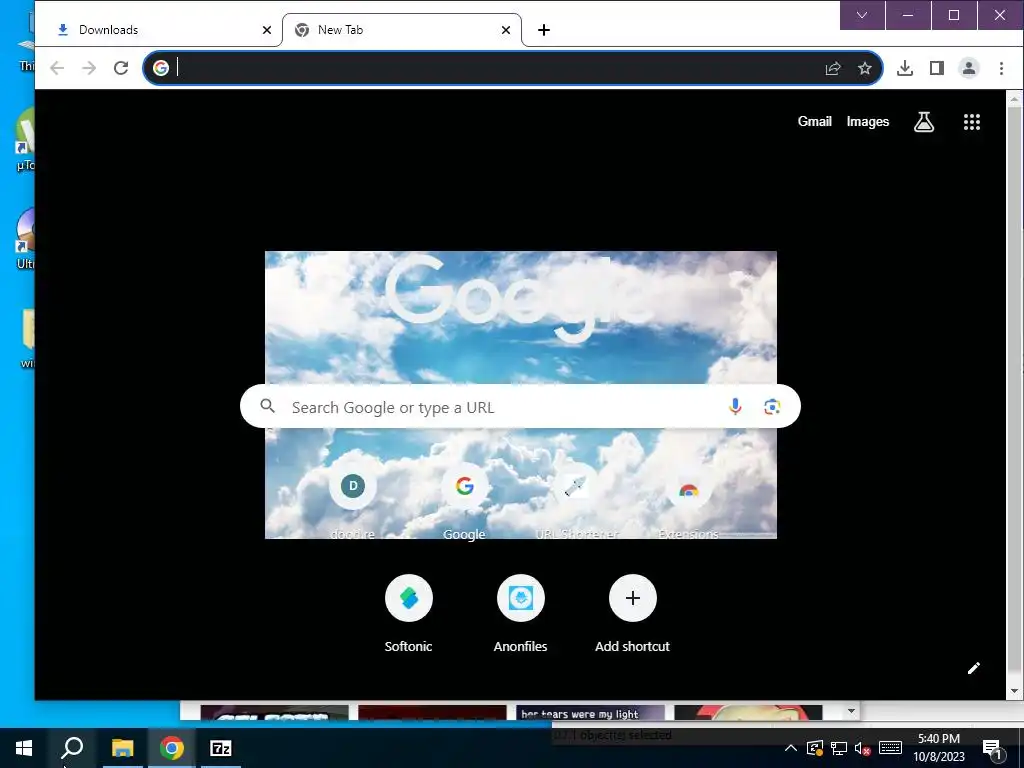Open the touch keyboard tray icon

pyautogui.click(x=890, y=748)
